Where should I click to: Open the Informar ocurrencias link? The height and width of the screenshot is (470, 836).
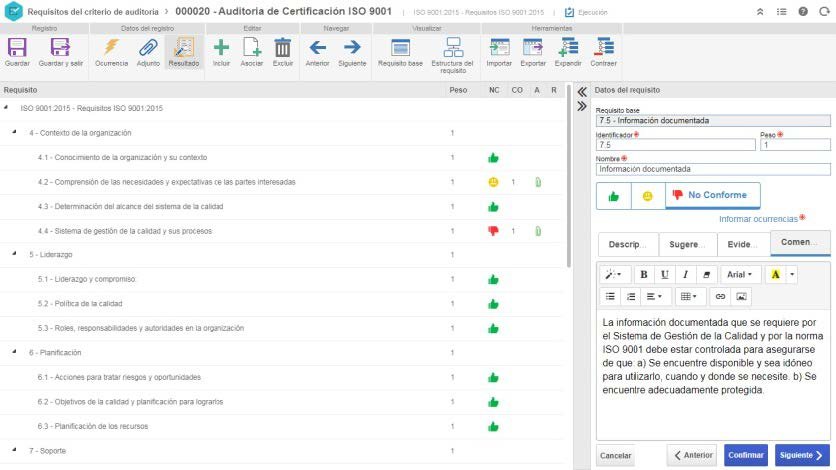tap(758, 219)
